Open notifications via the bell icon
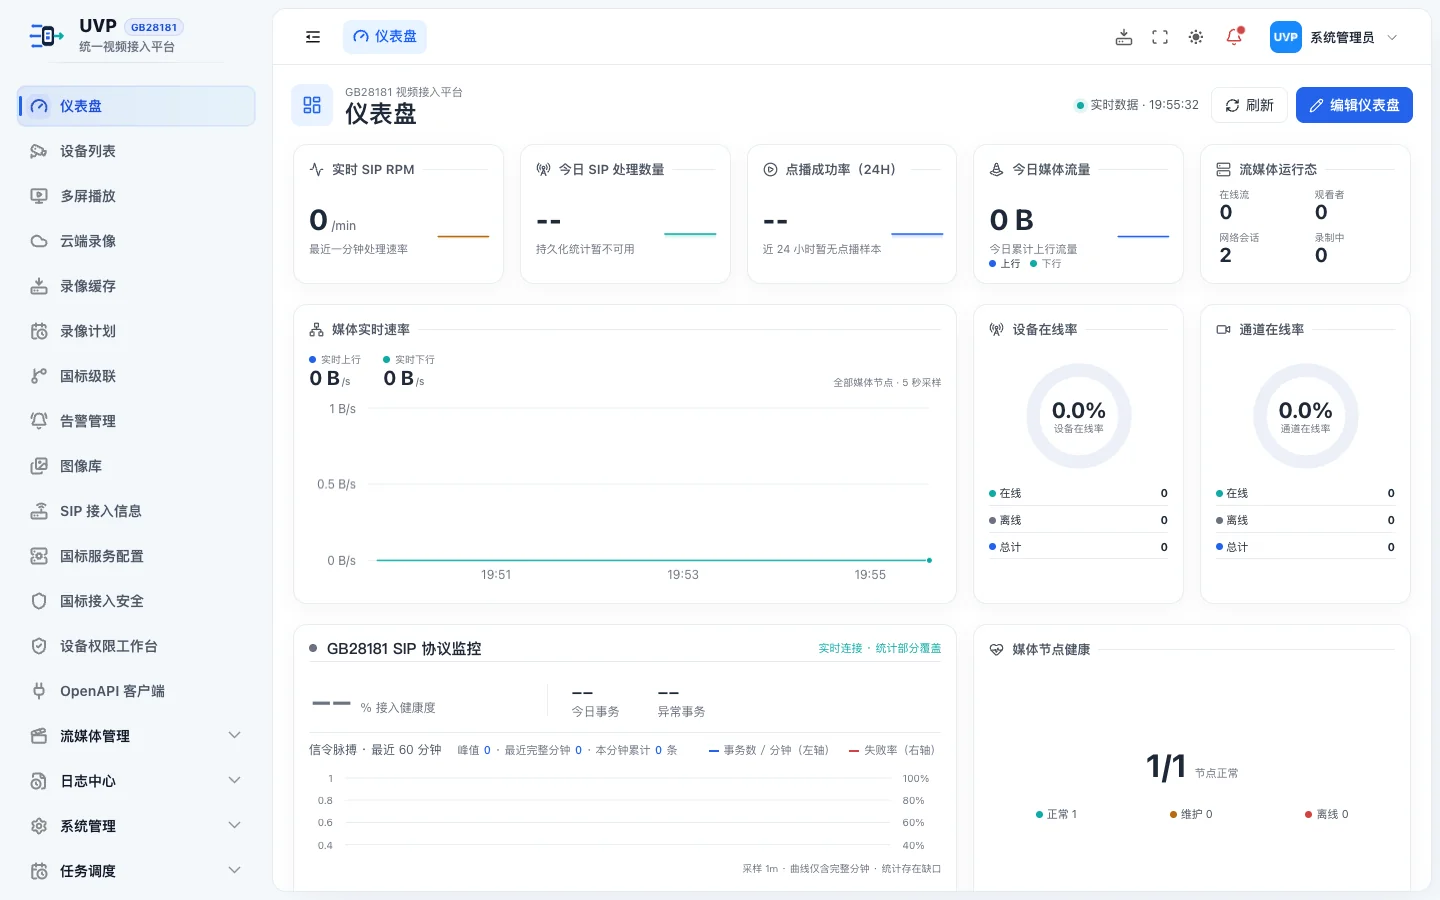This screenshot has height=900, width=1440. [x=1234, y=37]
